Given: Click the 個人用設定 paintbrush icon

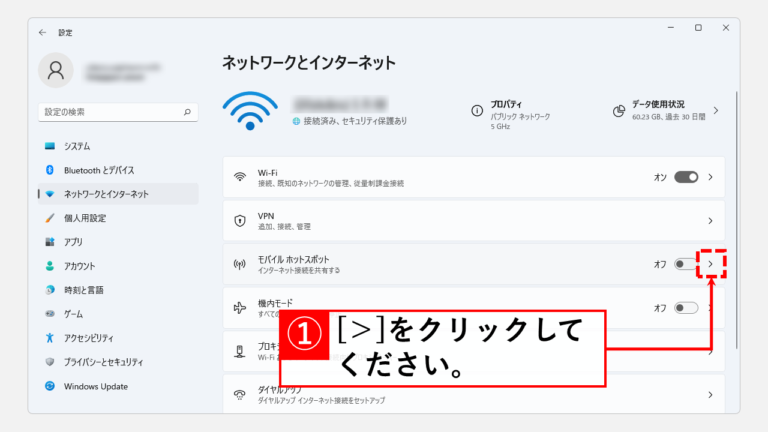Looking at the screenshot, I should pos(50,218).
